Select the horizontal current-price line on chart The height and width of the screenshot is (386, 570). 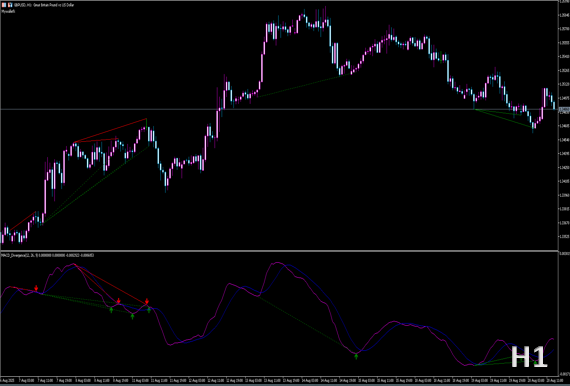[x=279, y=109]
